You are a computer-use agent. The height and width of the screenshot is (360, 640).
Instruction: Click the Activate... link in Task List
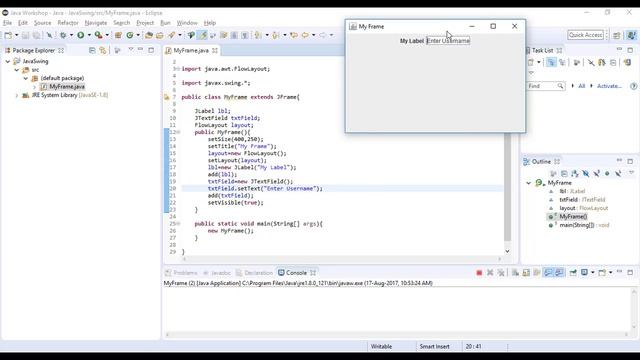coord(609,86)
